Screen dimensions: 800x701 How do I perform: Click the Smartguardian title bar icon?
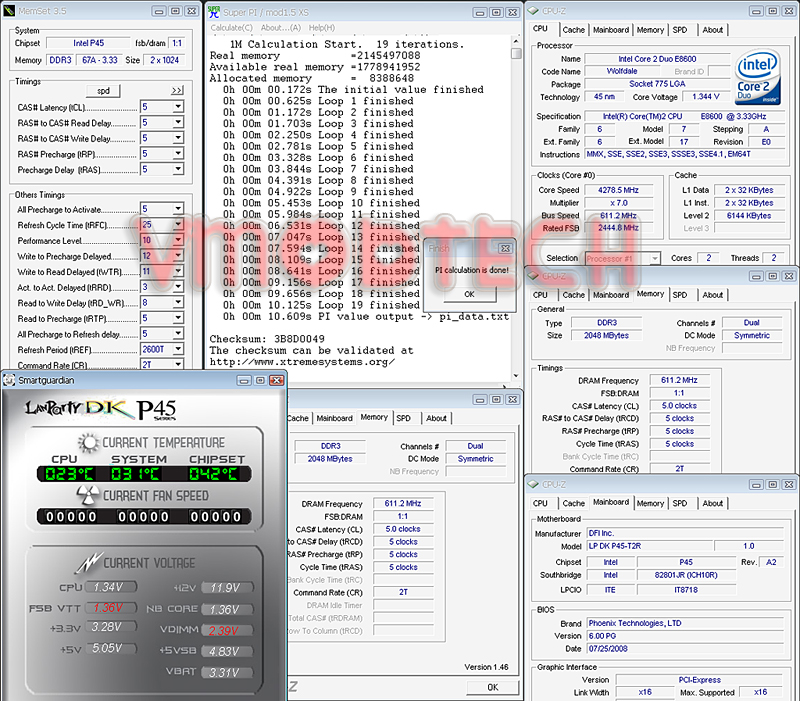9,380
